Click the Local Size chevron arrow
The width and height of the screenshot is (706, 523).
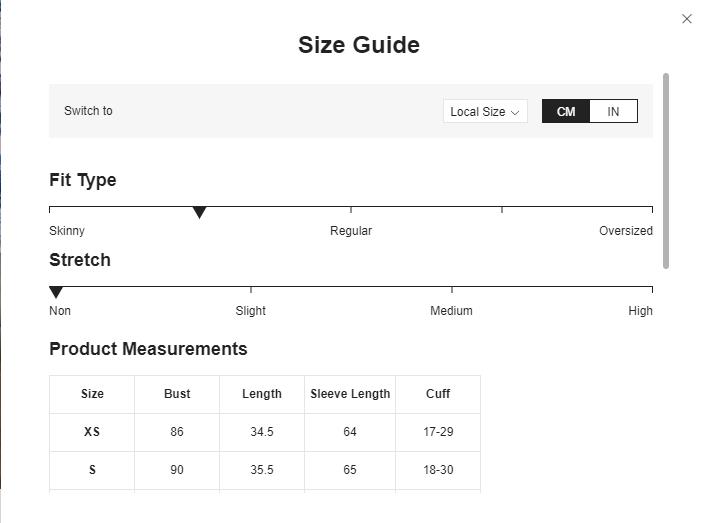515,113
